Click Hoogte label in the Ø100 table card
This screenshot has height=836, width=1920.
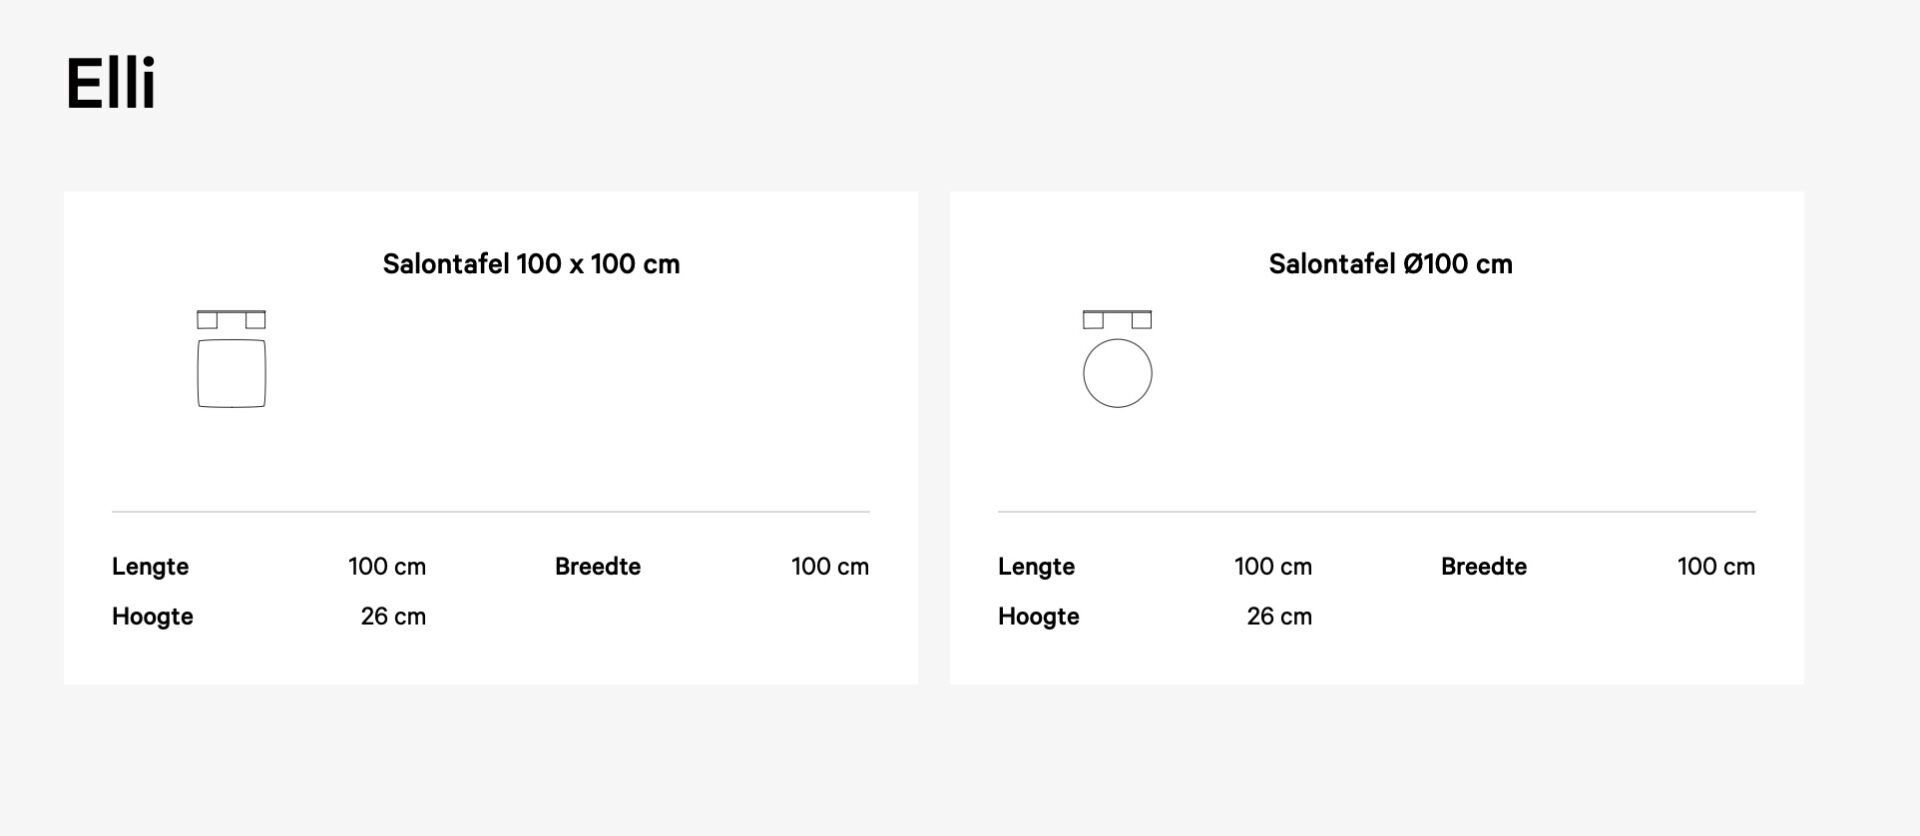[1038, 617]
